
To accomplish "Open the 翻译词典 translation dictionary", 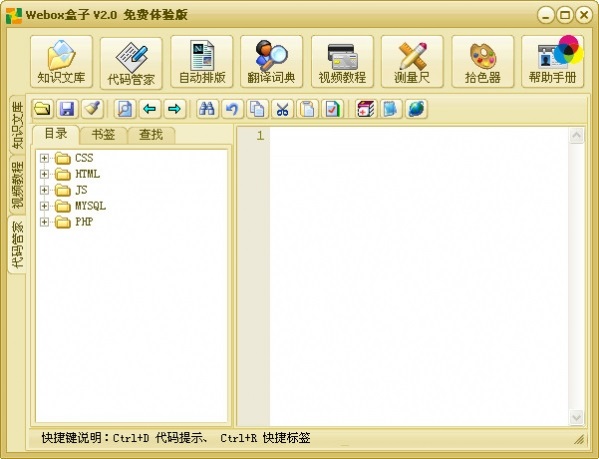I will [272, 62].
